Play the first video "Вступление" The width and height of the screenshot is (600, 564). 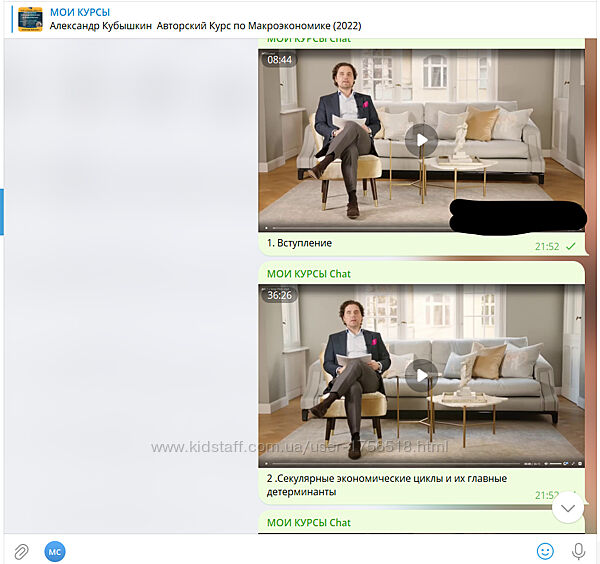421,140
